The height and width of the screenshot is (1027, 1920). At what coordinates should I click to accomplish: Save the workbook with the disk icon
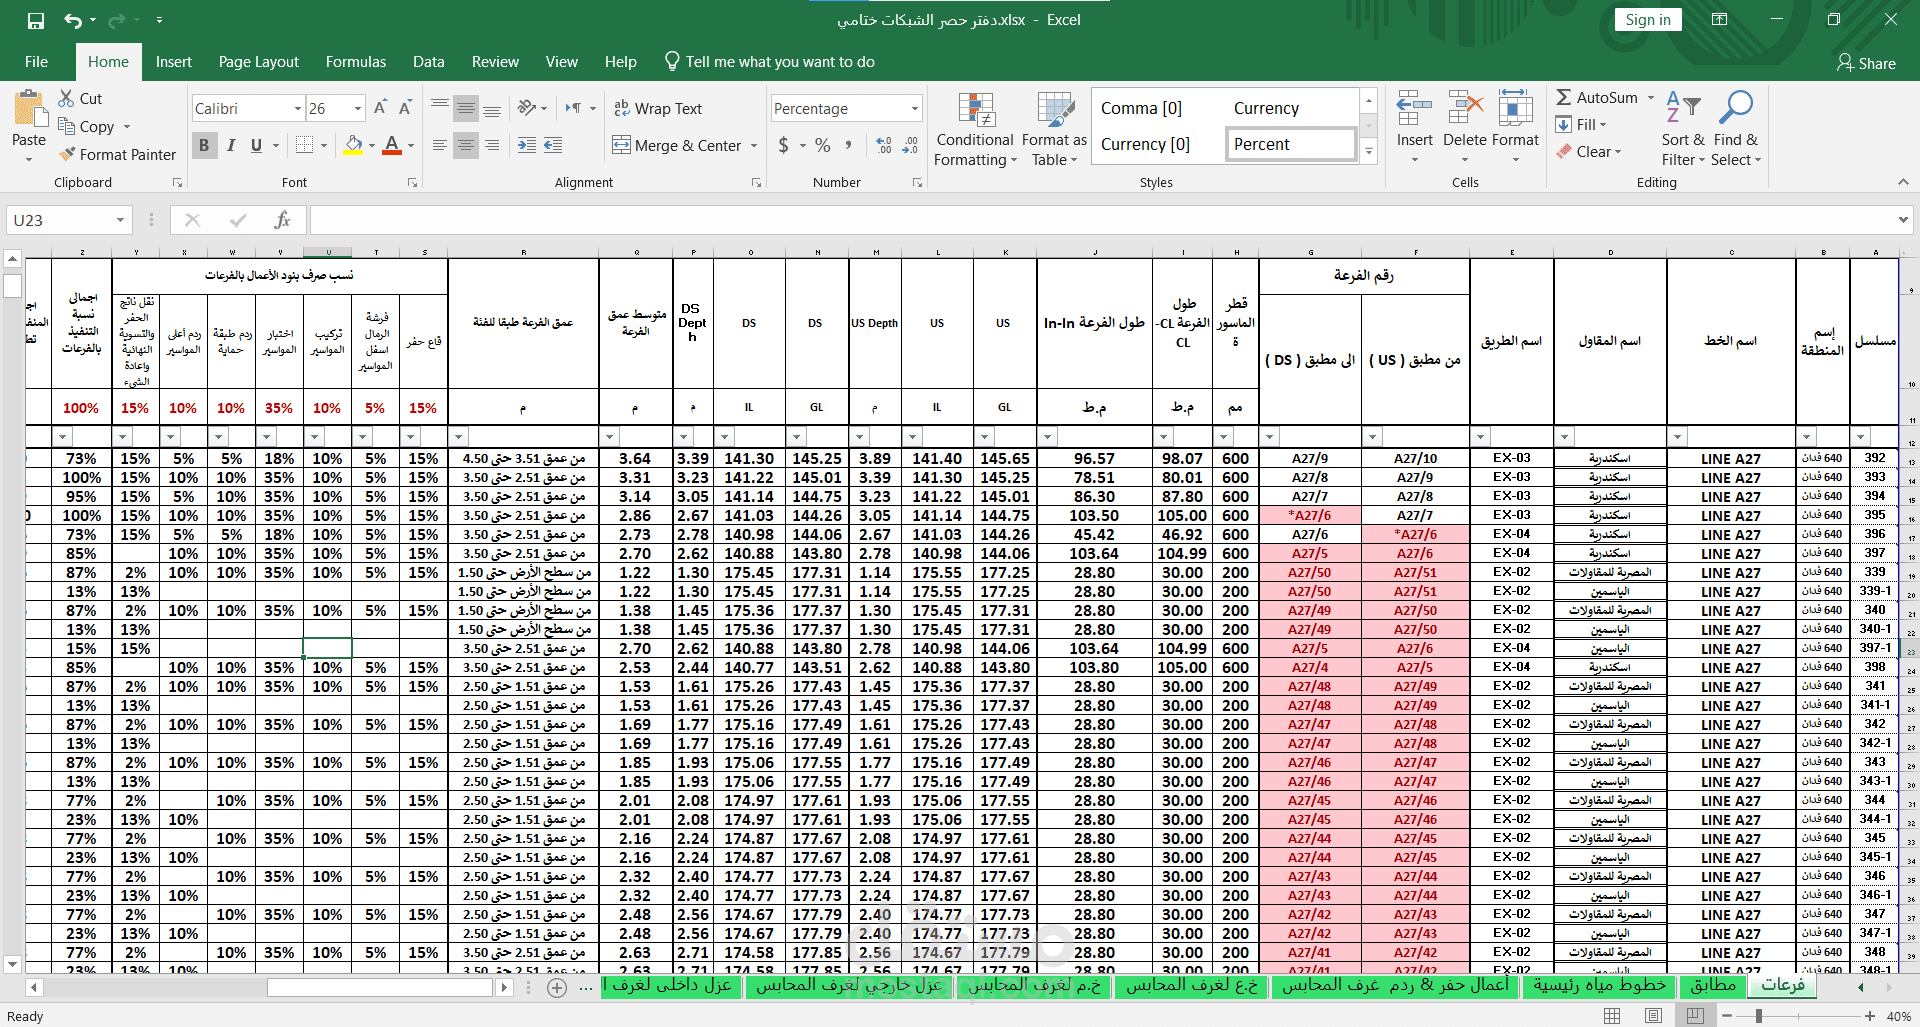[36, 20]
